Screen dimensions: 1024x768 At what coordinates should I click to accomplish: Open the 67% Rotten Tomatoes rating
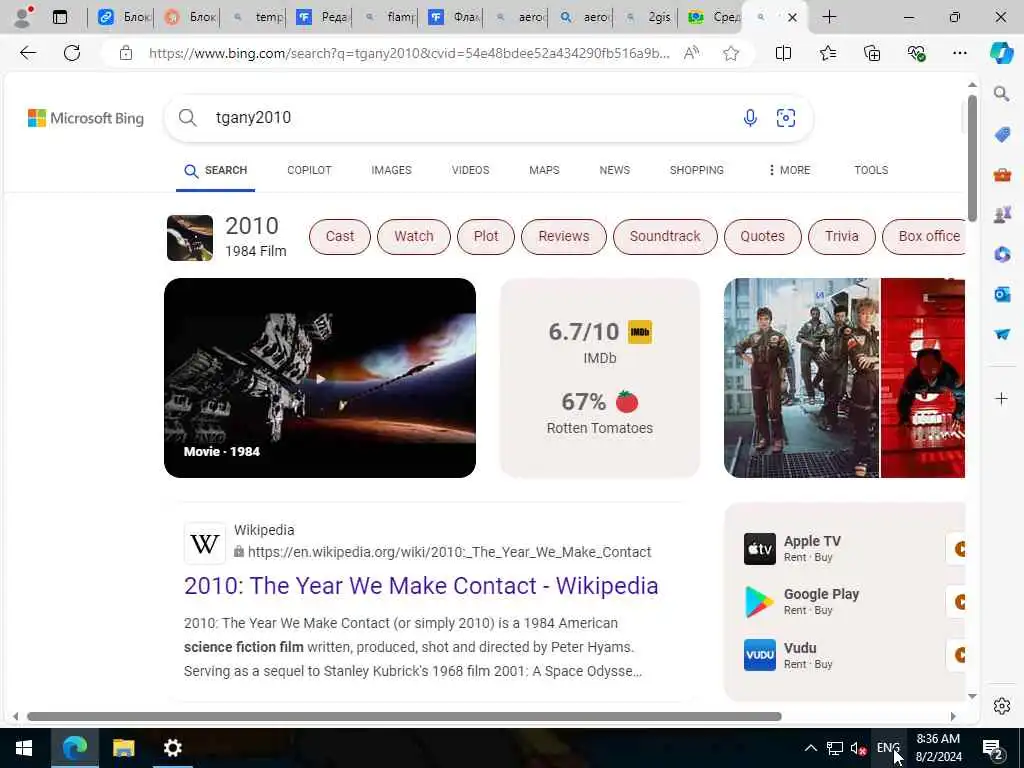(600, 413)
